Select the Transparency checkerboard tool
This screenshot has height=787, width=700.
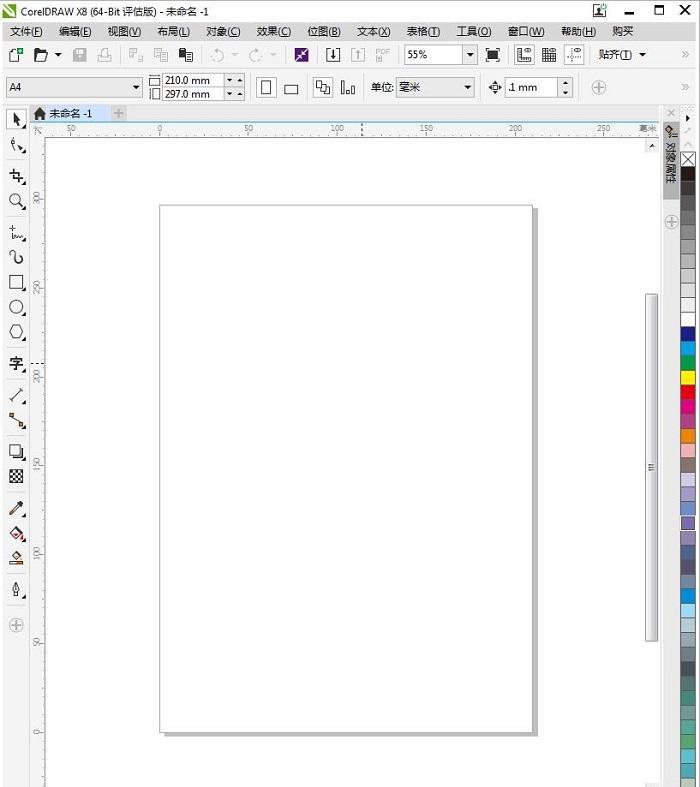click(16, 476)
